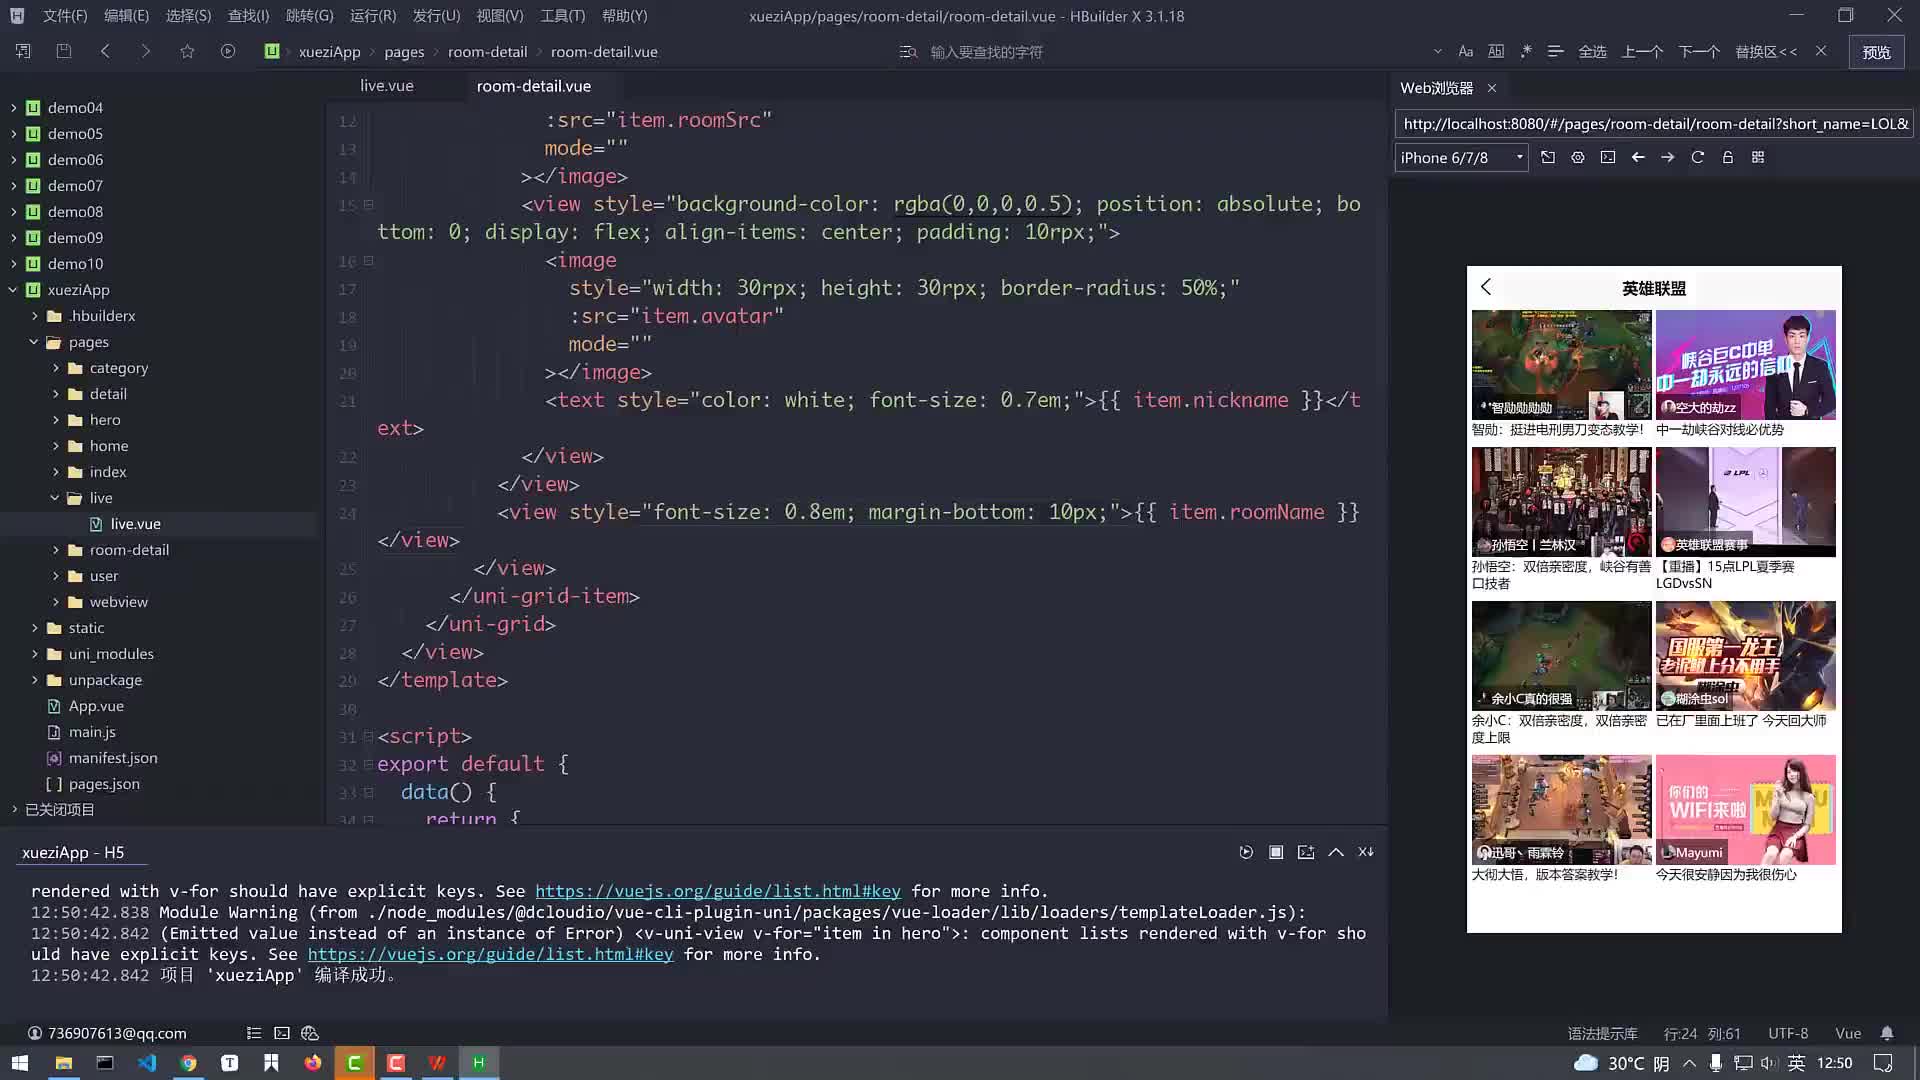Stop running with console stop icon

pyautogui.click(x=1276, y=852)
